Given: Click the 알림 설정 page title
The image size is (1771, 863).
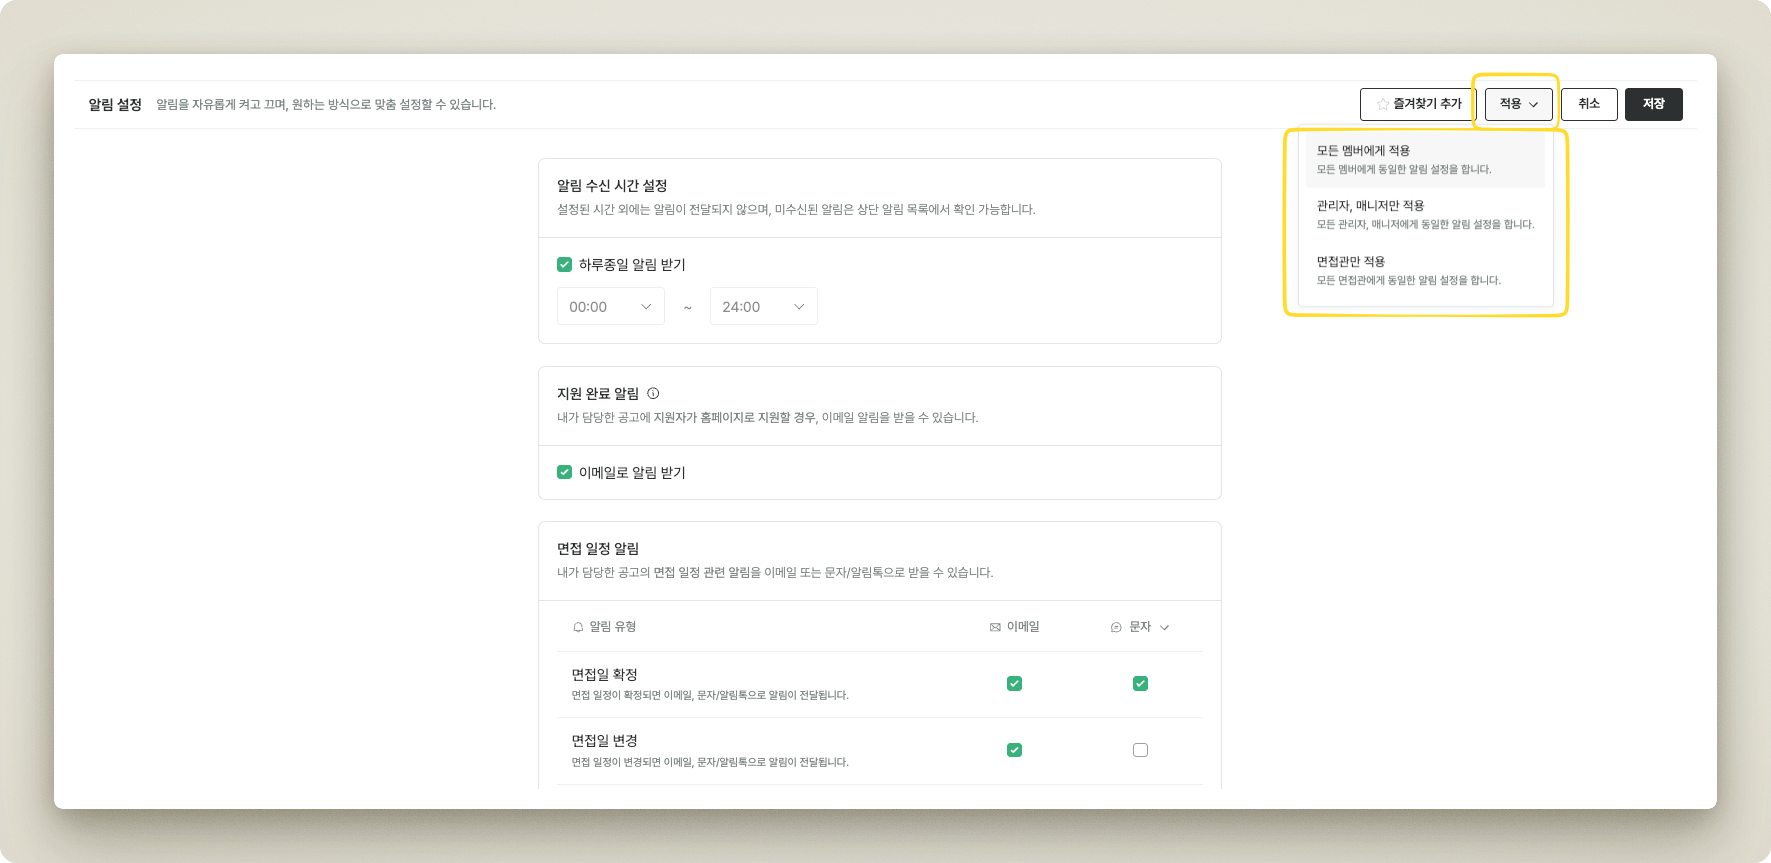Looking at the screenshot, I should point(115,104).
